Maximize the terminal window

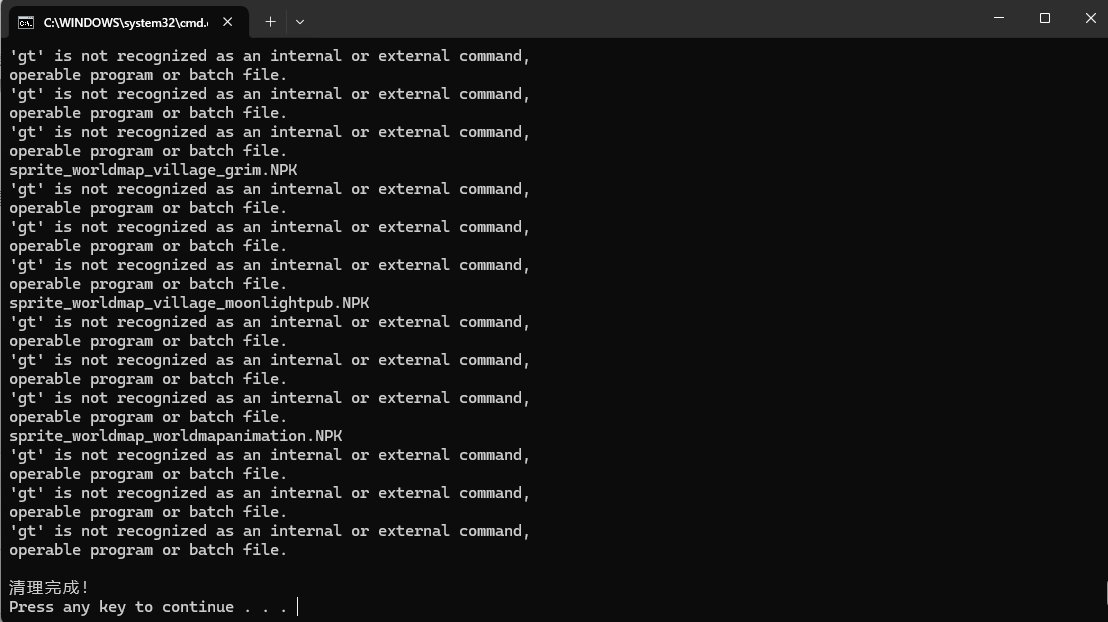tap(1045, 18)
